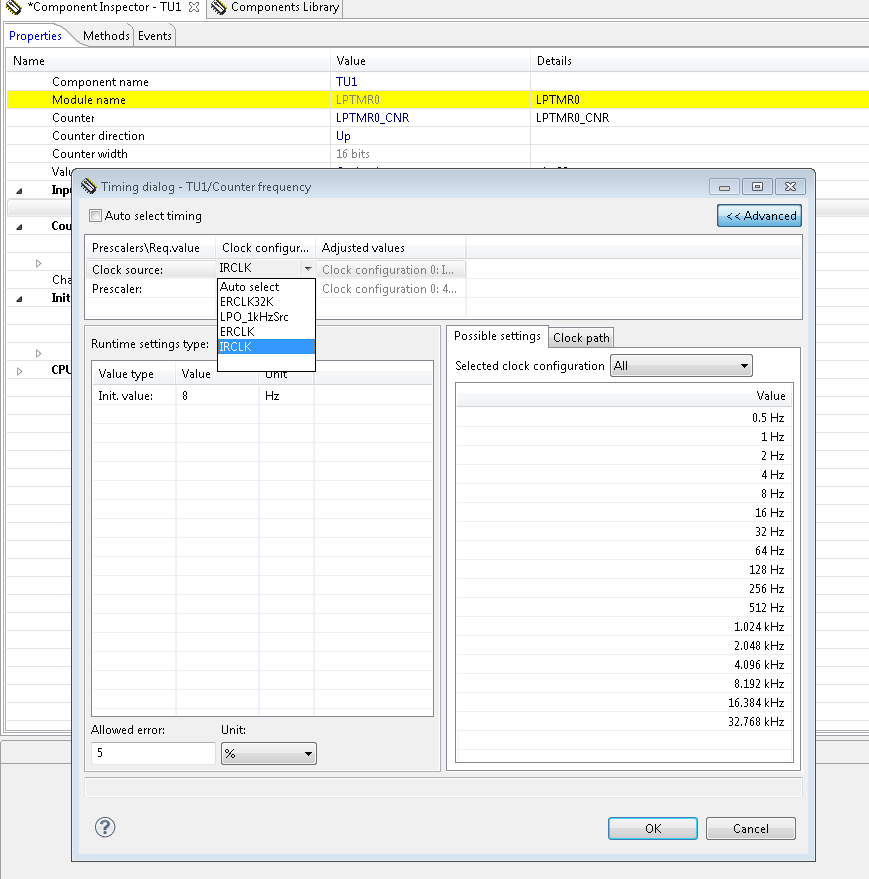This screenshot has height=879, width=869.
Task: Enable the Auto select timing checkbox
Action: click(96, 216)
